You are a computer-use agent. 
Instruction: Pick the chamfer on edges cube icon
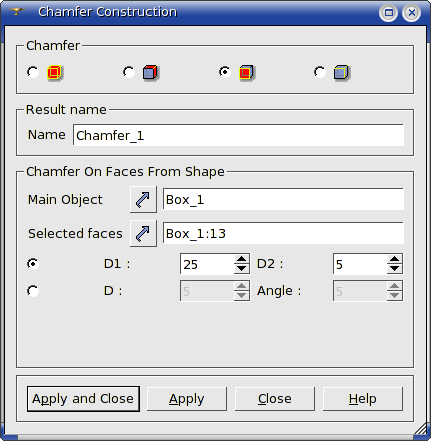click(341, 72)
